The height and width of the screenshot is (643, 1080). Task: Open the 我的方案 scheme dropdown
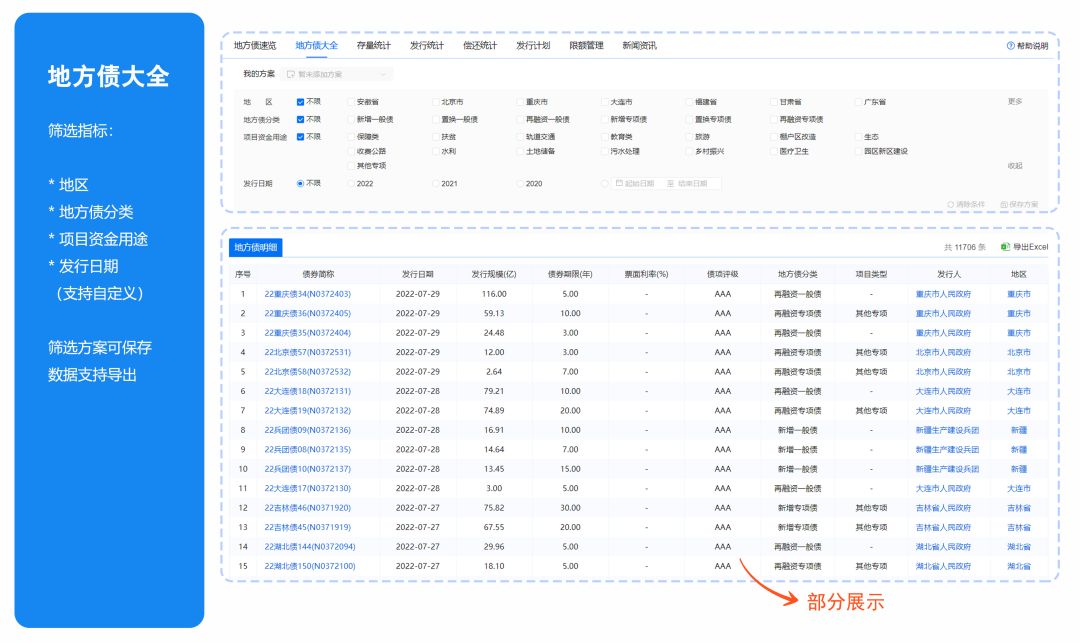pyautogui.click(x=336, y=74)
